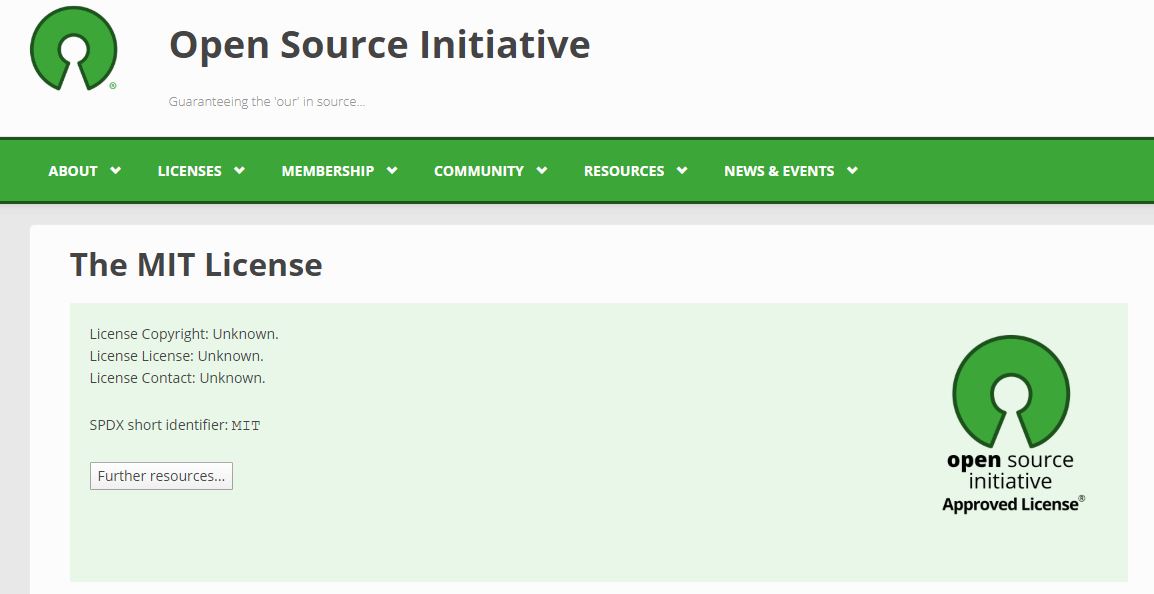Click the Further resources button
The height and width of the screenshot is (594, 1154).
[161, 476]
